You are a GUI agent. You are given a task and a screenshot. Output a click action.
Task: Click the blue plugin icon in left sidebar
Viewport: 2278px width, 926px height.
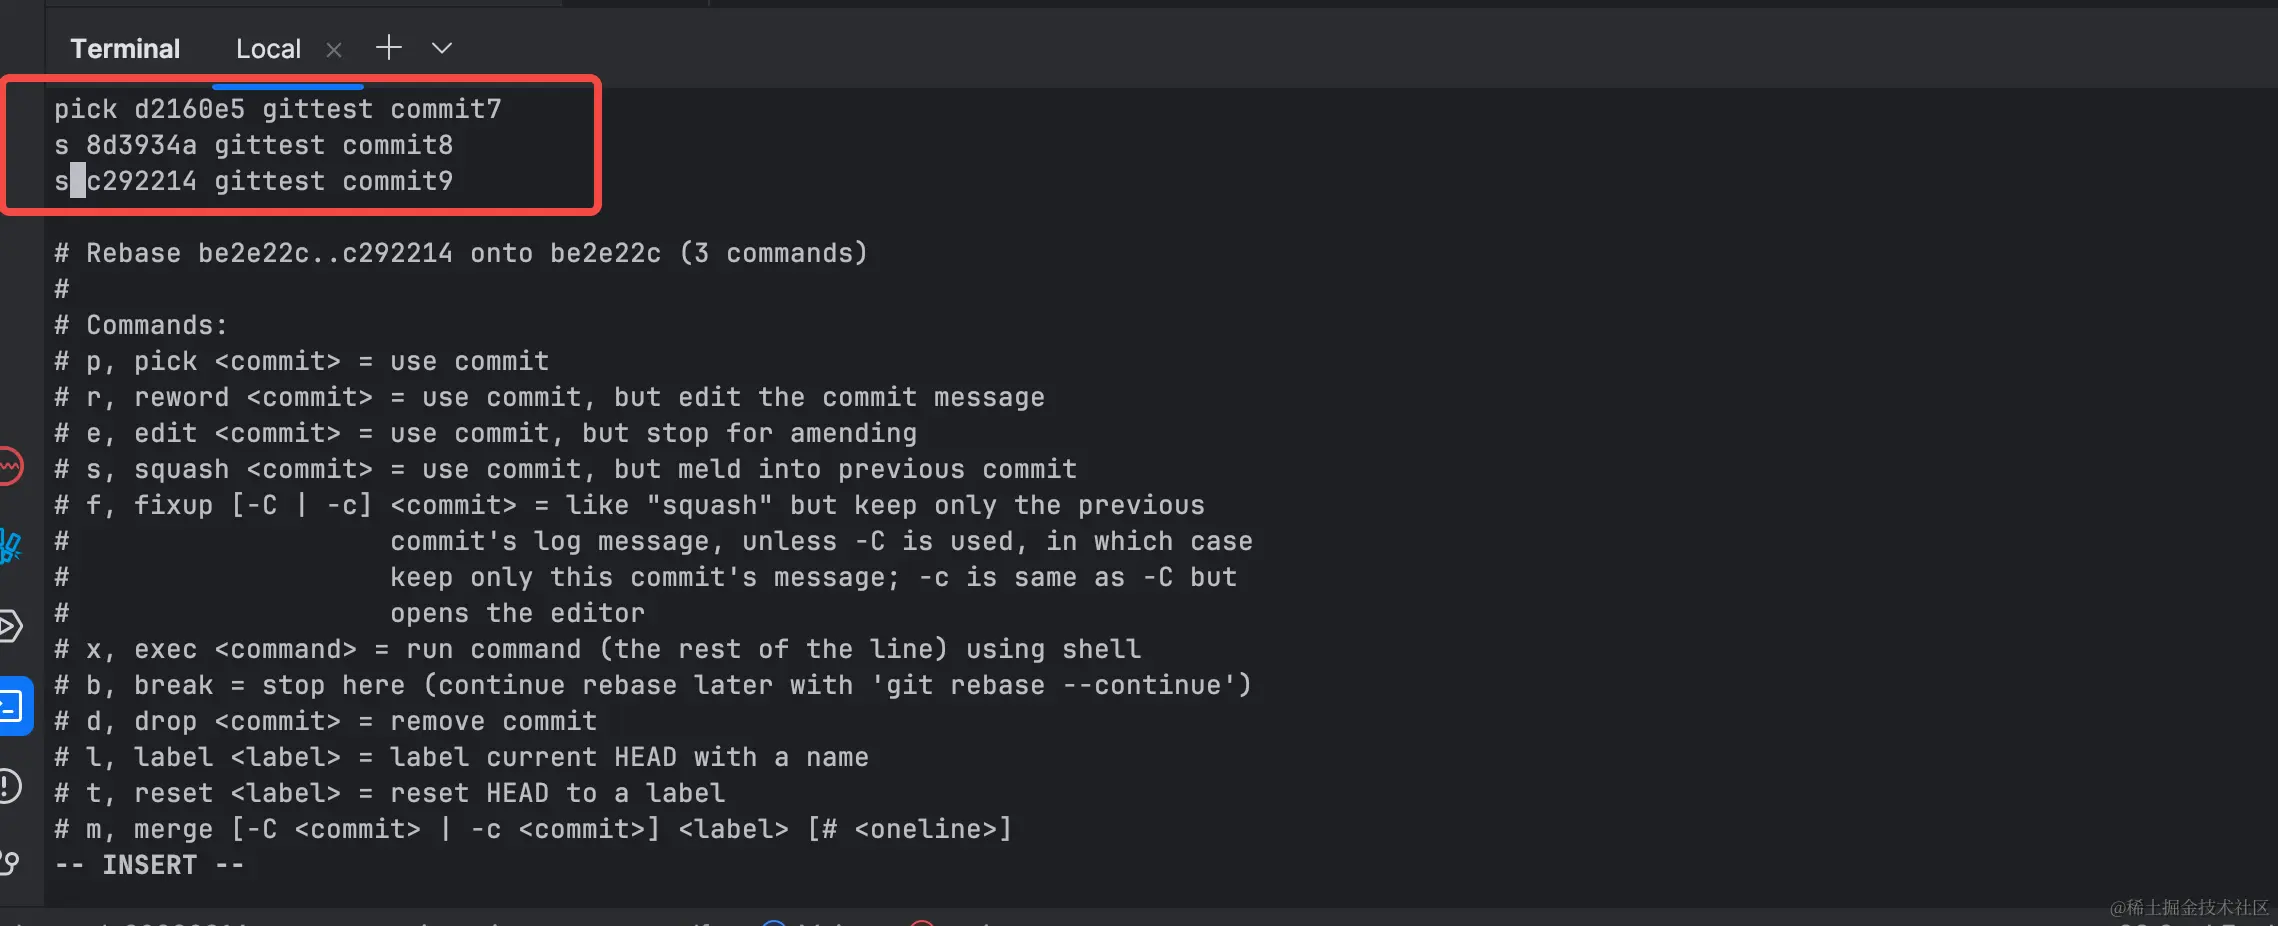[x=10, y=546]
